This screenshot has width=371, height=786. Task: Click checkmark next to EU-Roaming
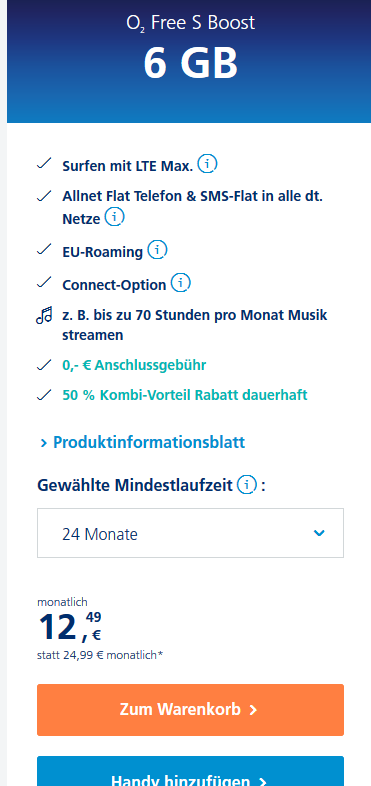click(x=44, y=250)
